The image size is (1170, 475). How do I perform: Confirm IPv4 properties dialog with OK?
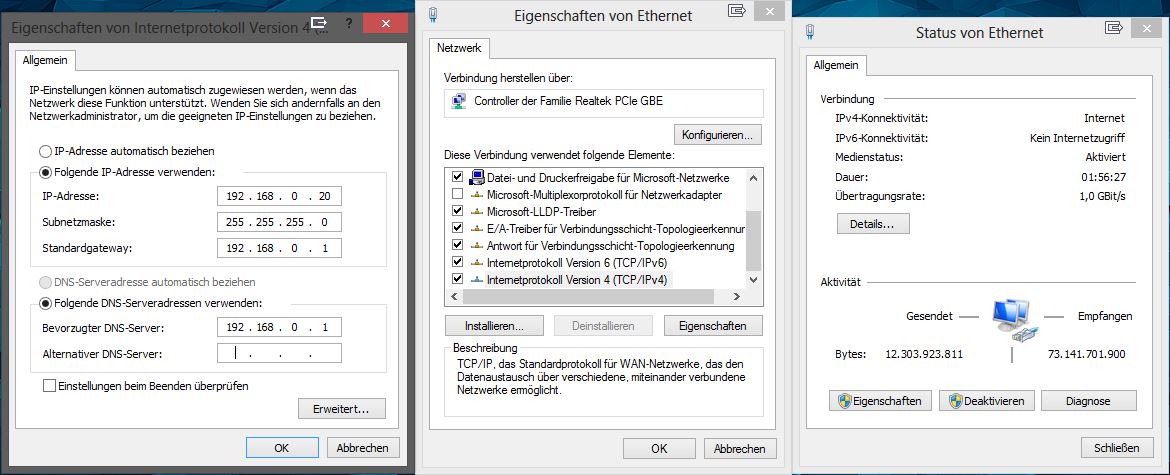[x=281, y=448]
